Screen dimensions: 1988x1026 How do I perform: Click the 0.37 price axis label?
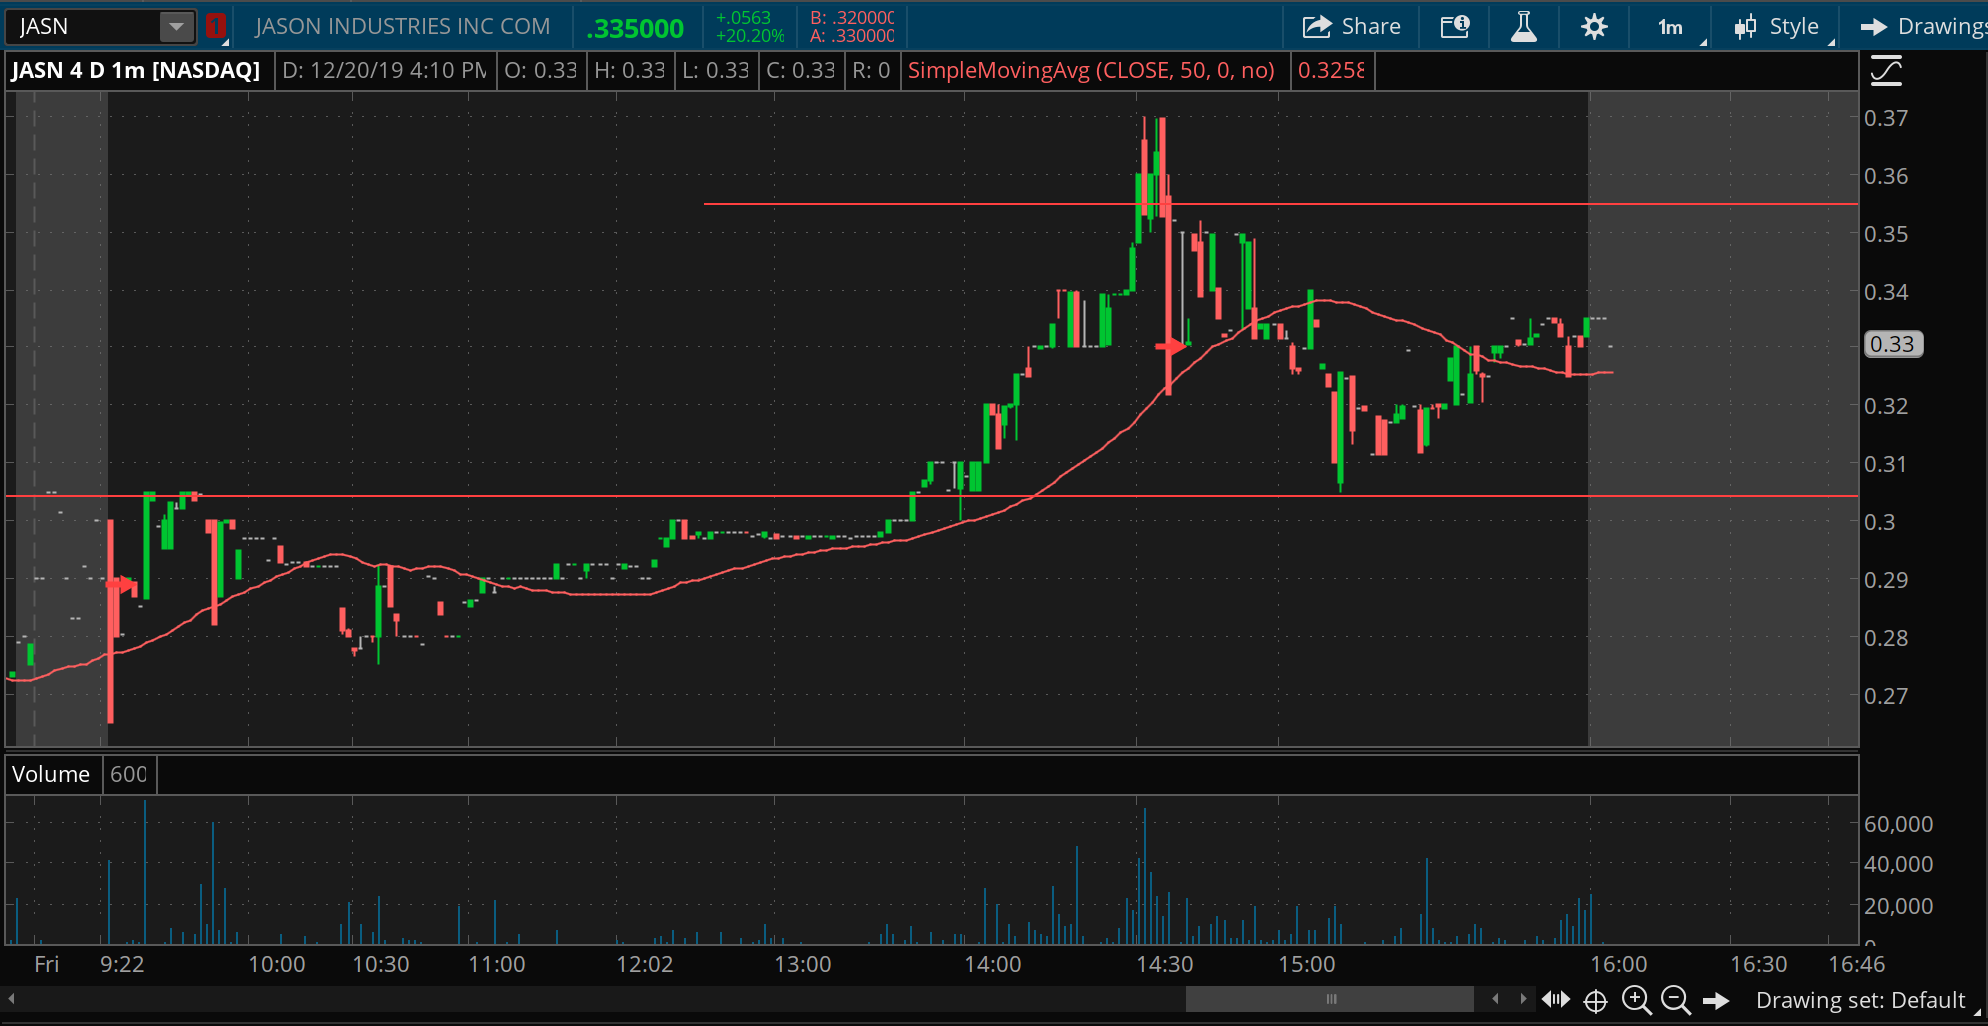pos(1886,118)
